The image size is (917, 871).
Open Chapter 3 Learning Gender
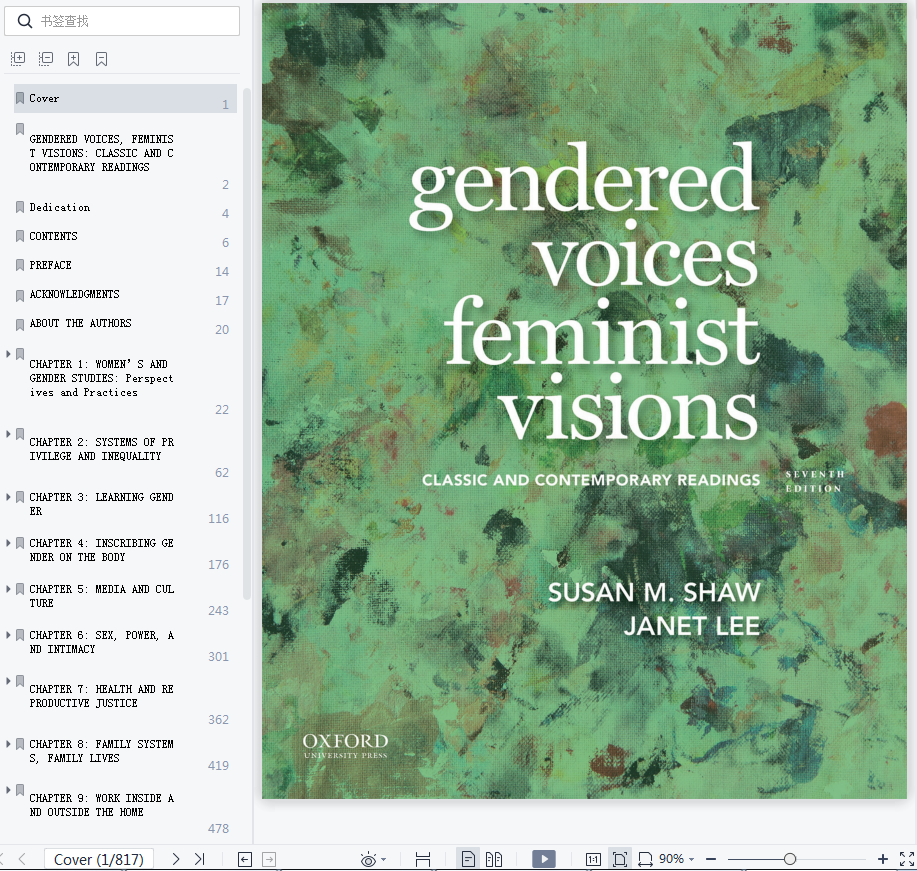coord(101,504)
